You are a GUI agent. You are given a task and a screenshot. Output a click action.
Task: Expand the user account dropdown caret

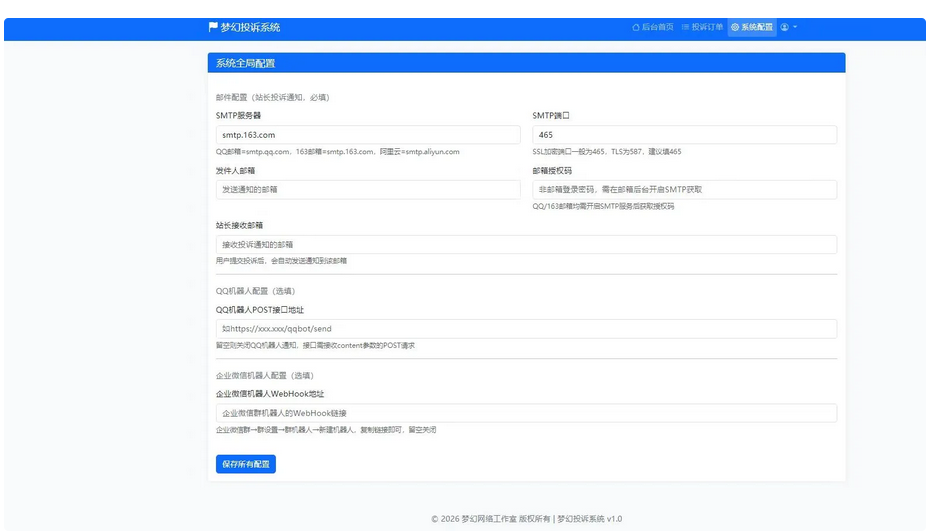795,27
